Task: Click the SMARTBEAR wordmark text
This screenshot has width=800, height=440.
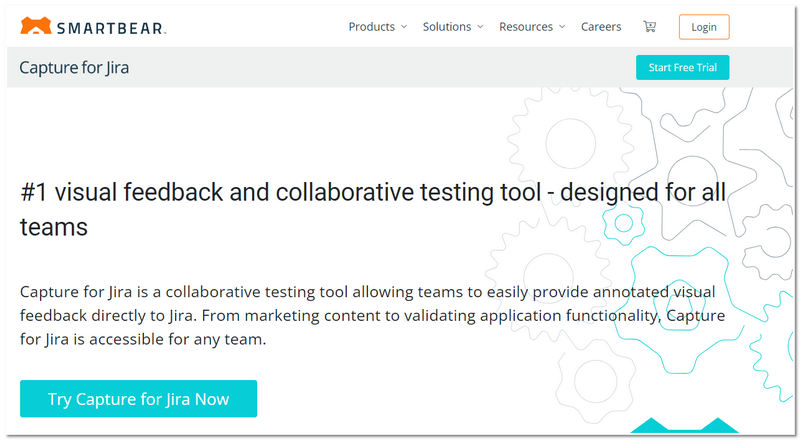Action: pos(111,27)
